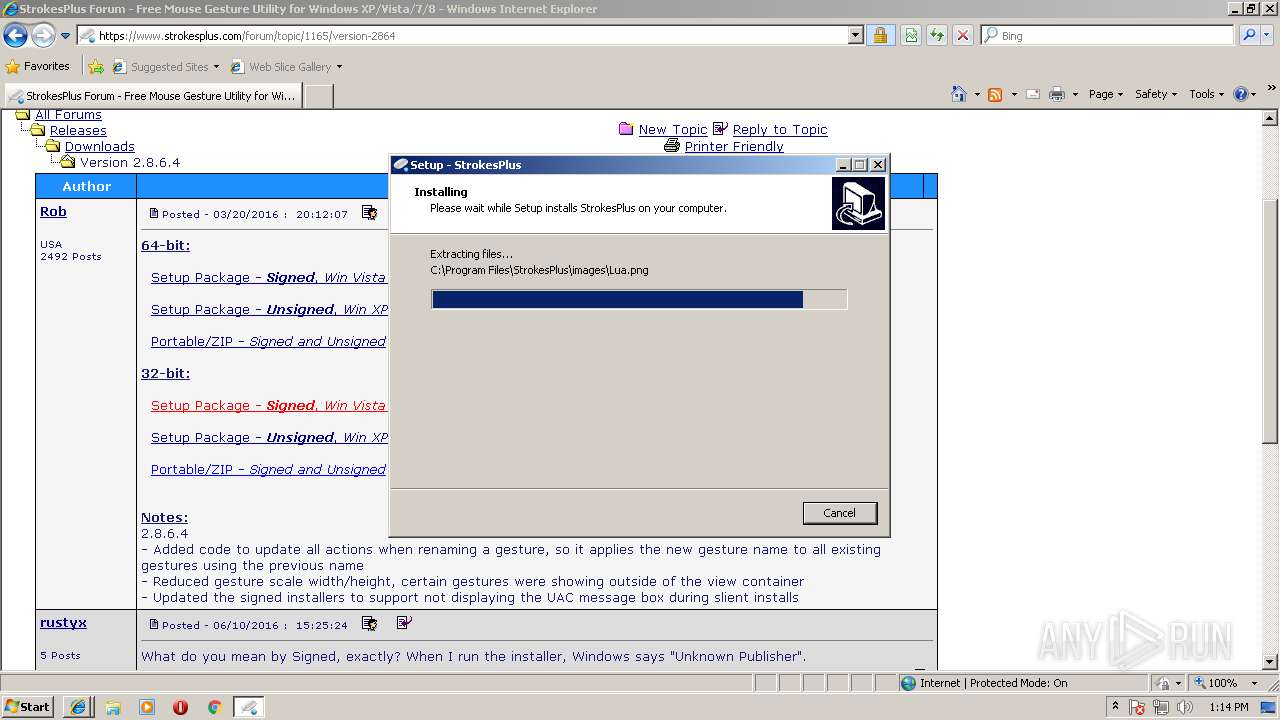This screenshot has height=720, width=1280.
Task: Open a new blank browser tab
Action: tap(318, 96)
